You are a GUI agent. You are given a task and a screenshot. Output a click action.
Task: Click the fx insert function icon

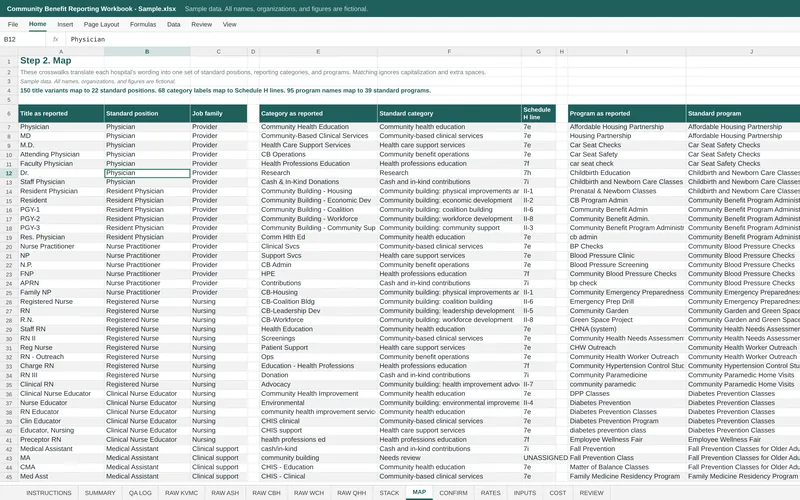pyautogui.click(x=56, y=39)
